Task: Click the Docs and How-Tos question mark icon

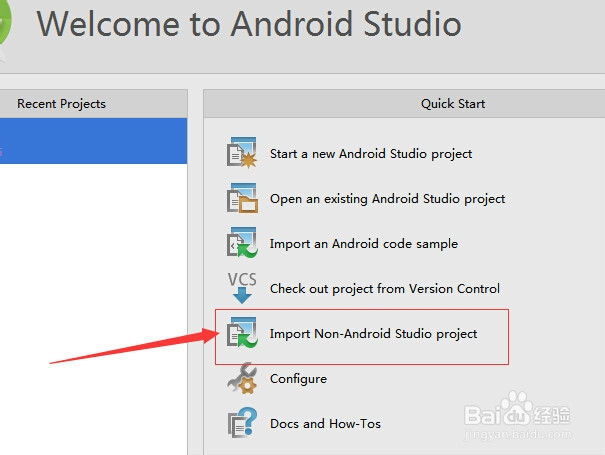Action: tap(242, 423)
